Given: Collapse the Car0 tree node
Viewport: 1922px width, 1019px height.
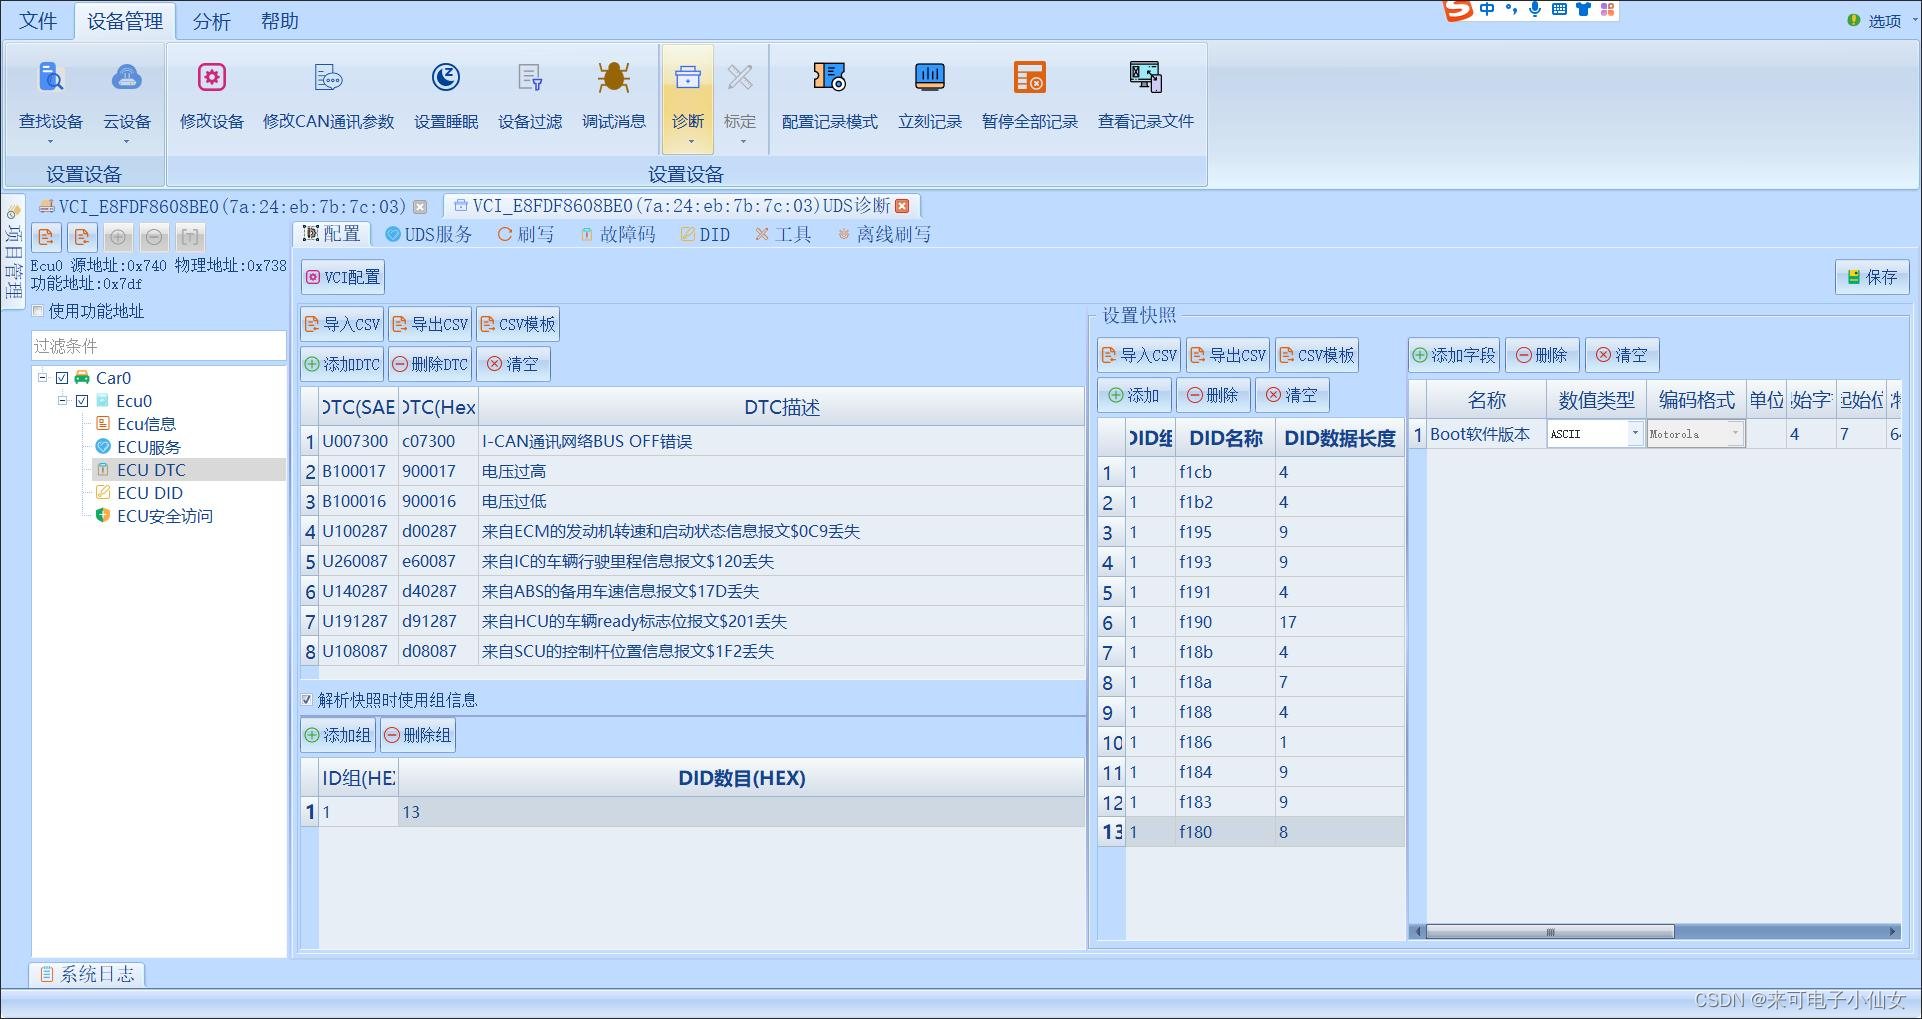Looking at the screenshot, I should coord(42,377).
